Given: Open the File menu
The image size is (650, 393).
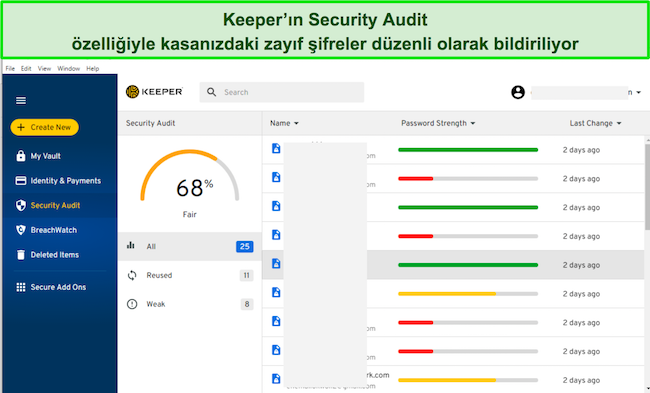Looking at the screenshot, I should (x=10, y=68).
